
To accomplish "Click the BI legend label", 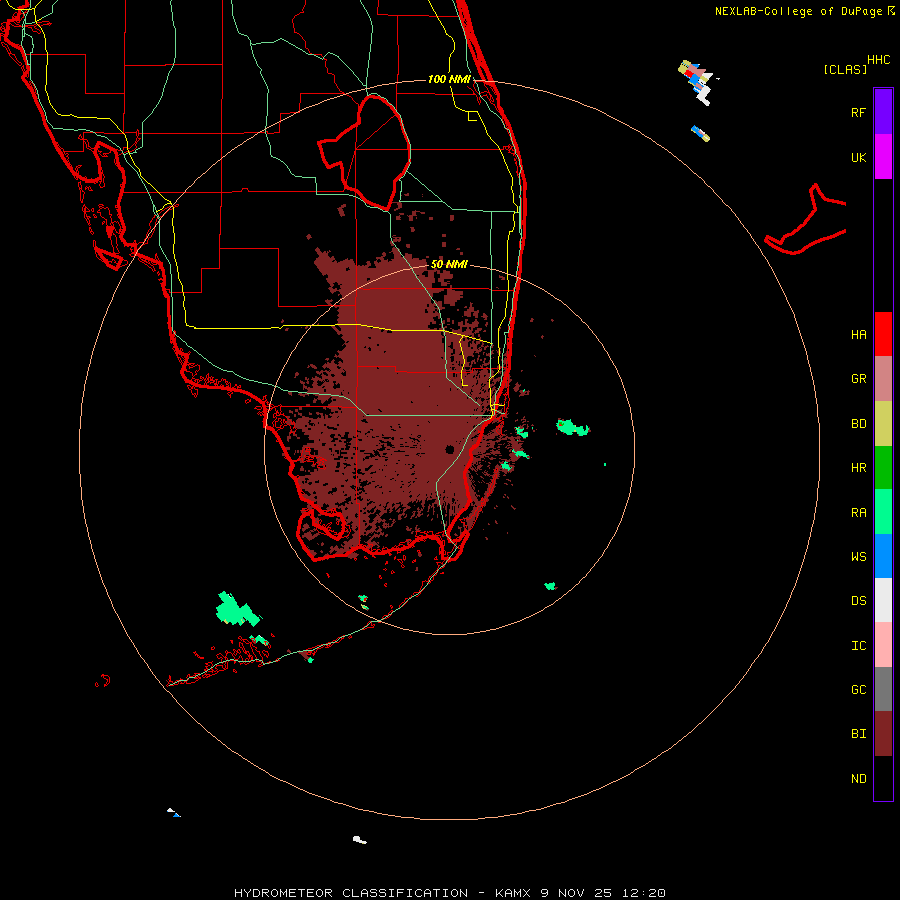I will point(858,734).
